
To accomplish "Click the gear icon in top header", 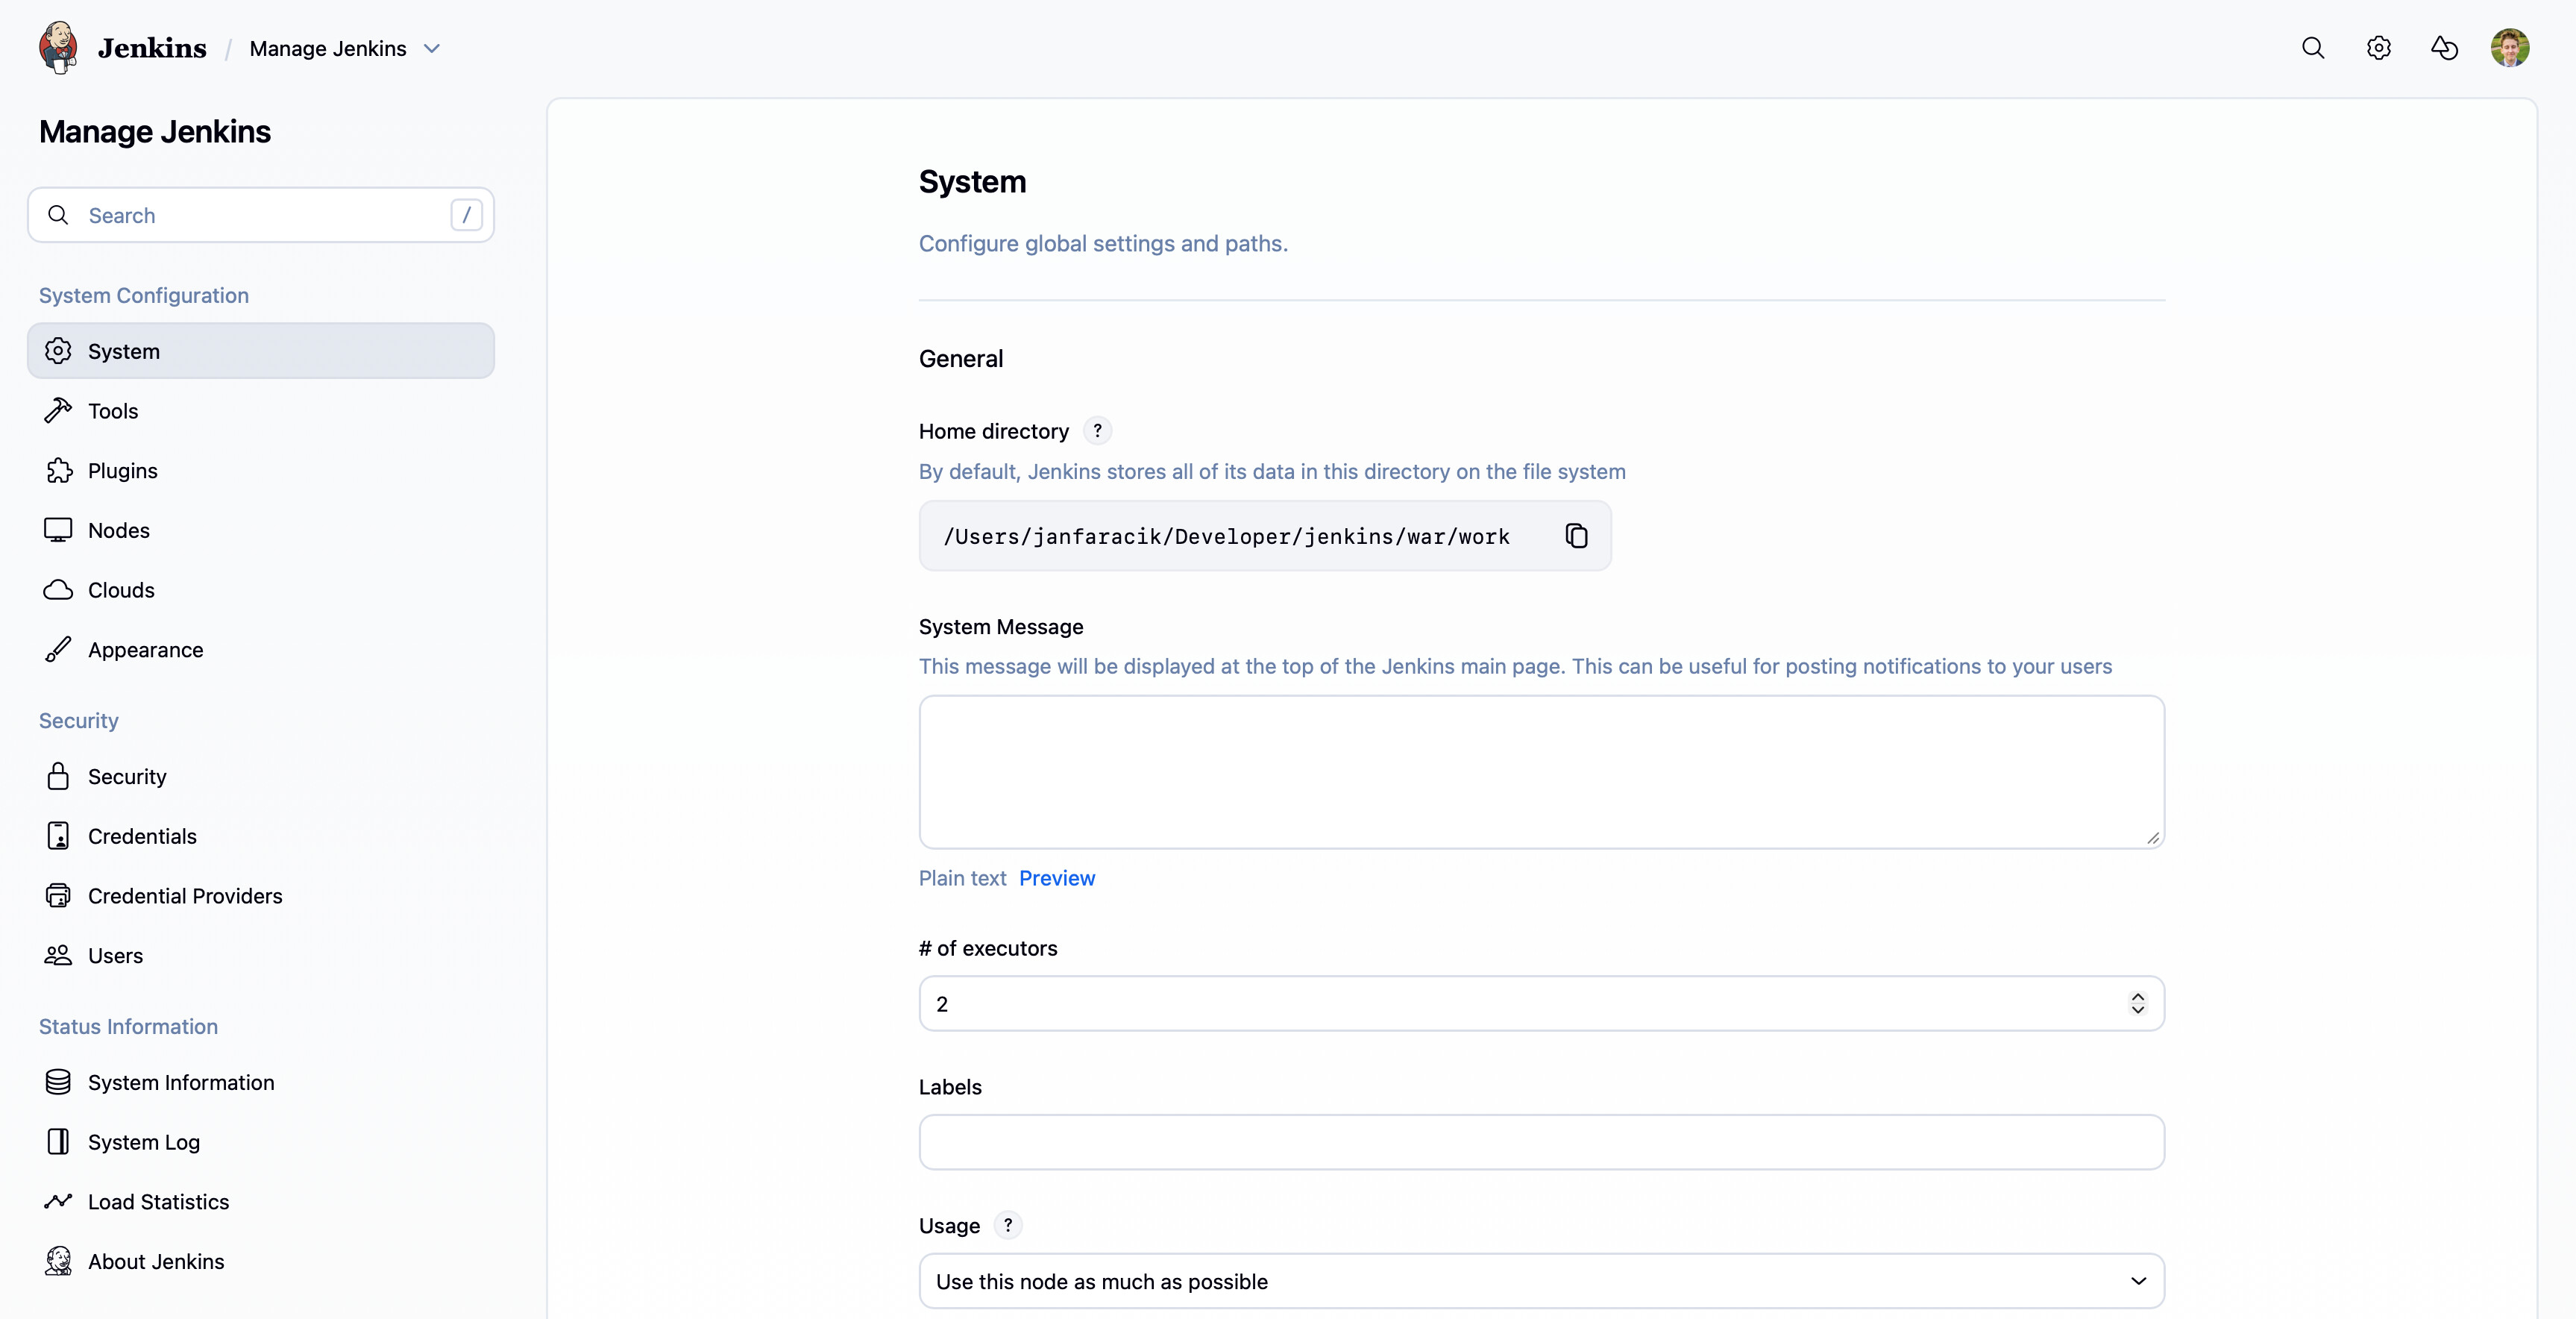I will (x=2378, y=48).
